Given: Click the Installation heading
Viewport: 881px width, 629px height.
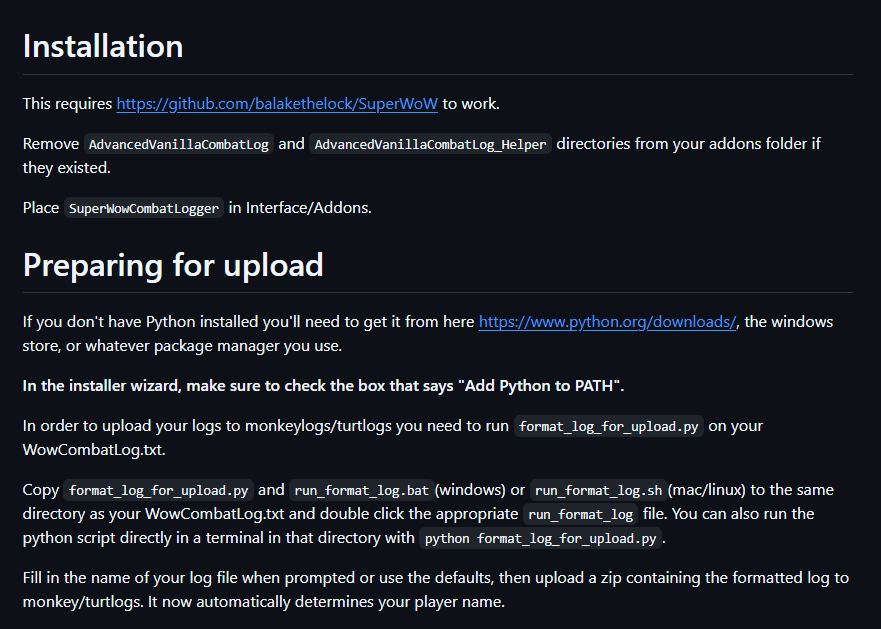Looking at the screenshot, I should click(x=103, y=46).
